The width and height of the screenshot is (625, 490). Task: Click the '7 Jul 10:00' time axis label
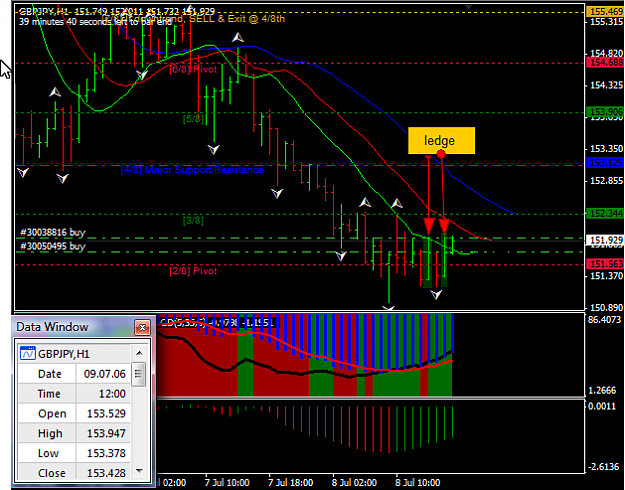227,482
